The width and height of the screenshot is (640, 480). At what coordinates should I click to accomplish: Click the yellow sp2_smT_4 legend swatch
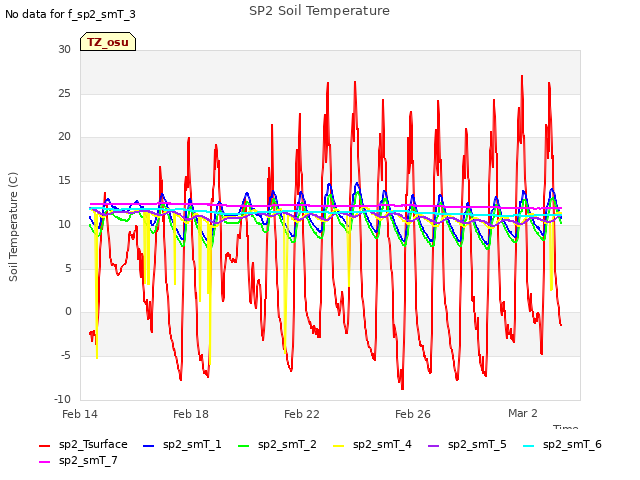(339, 446)
